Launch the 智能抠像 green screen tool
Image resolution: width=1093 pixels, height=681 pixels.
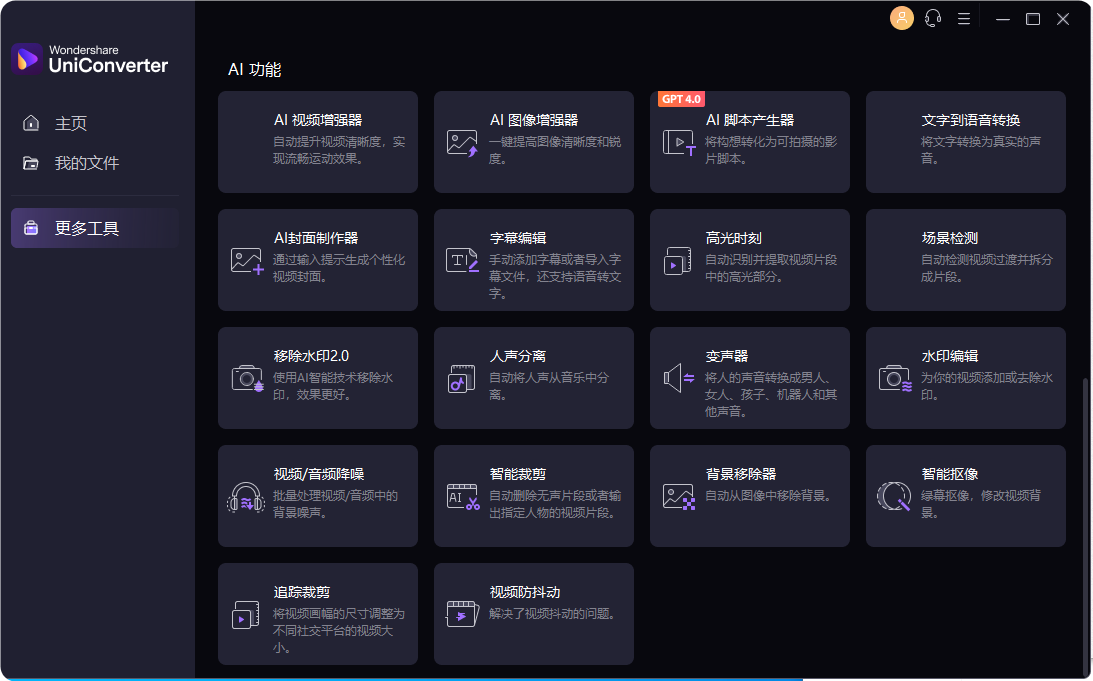[965, 496]
